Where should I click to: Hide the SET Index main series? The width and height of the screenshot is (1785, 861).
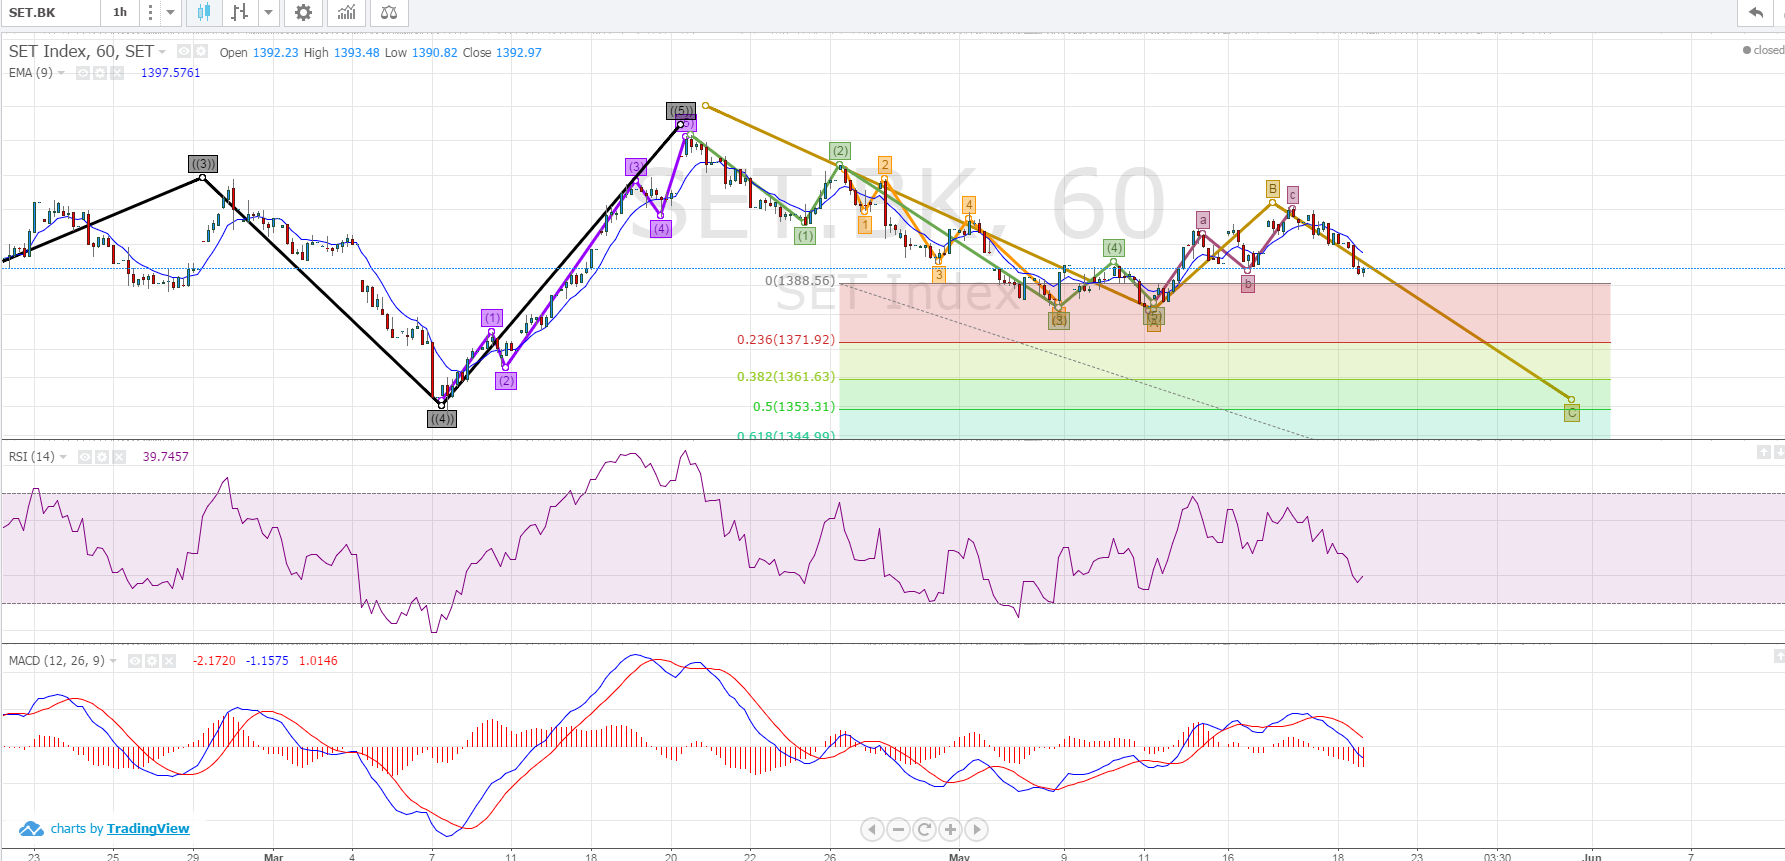point(184,51)
